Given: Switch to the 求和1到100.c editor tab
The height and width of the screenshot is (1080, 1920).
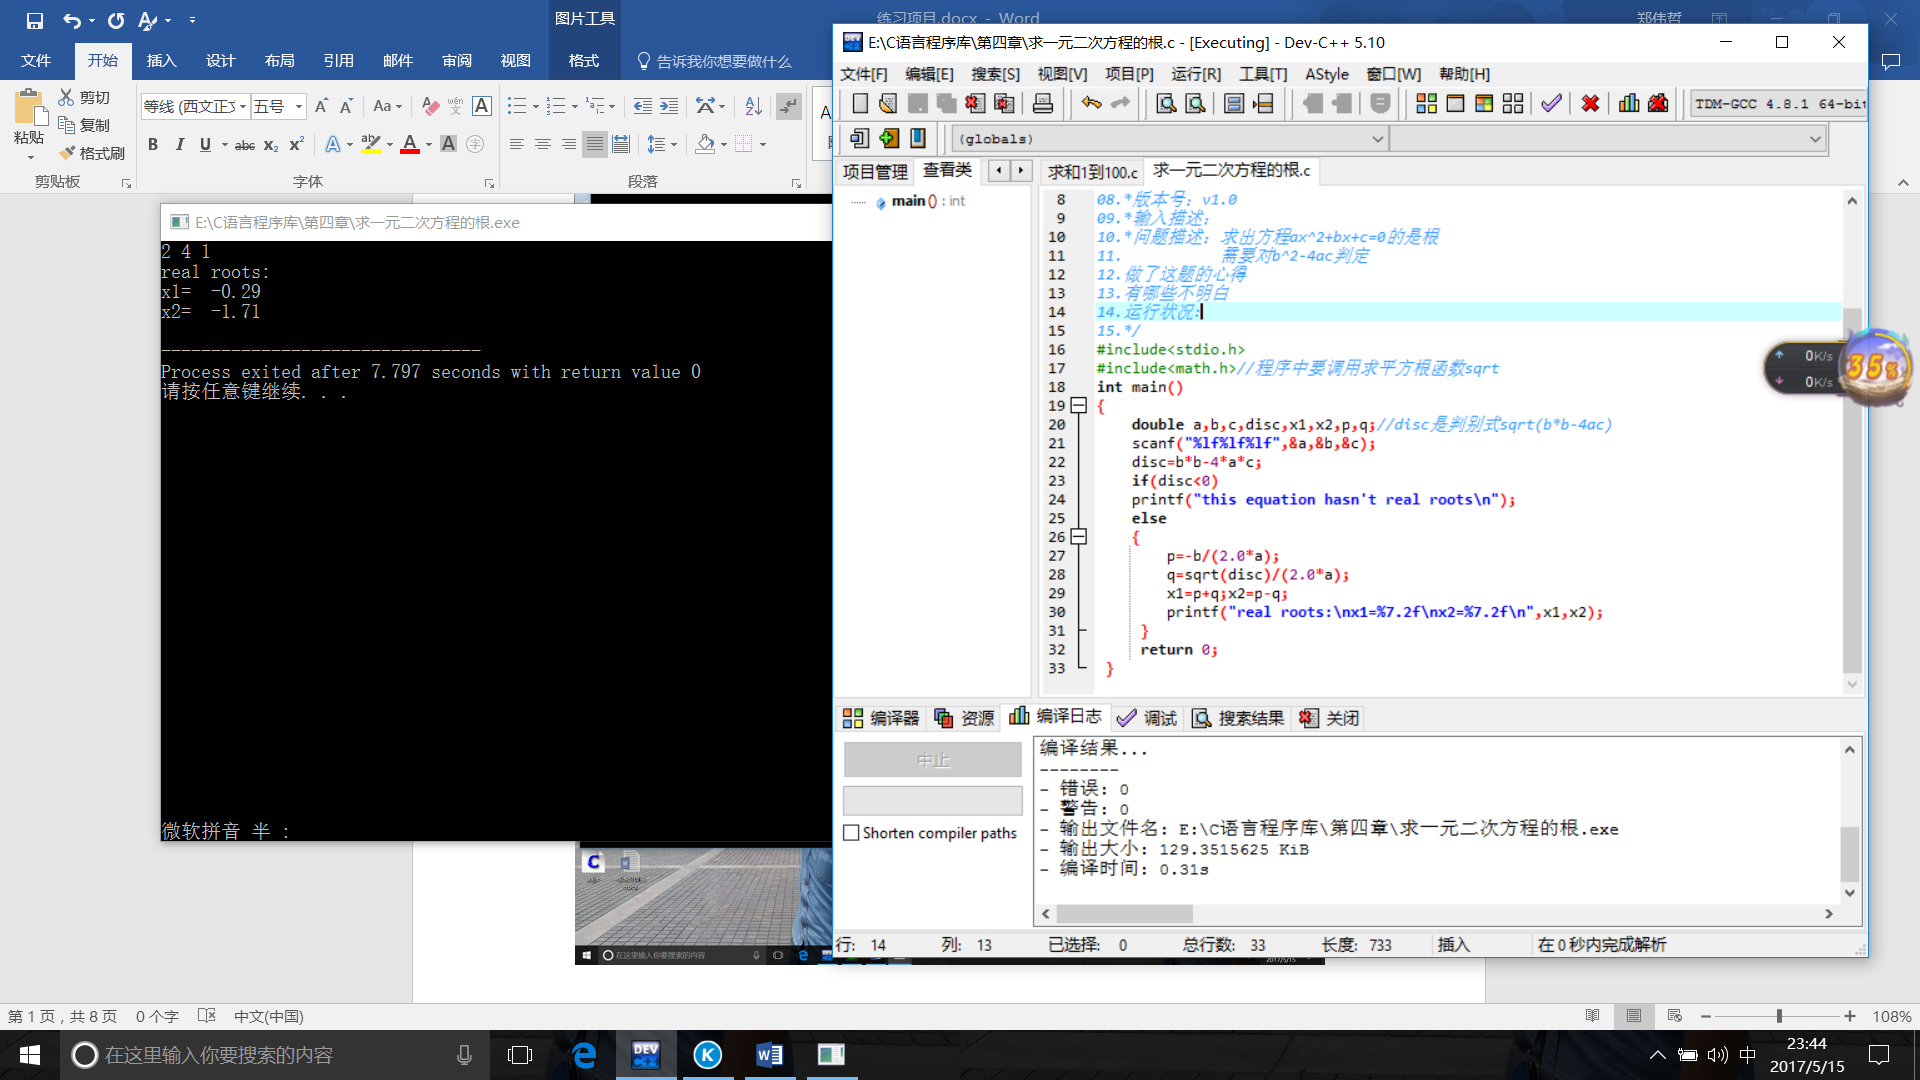Looking at the screenshot, I should [x=1092, y=171].
